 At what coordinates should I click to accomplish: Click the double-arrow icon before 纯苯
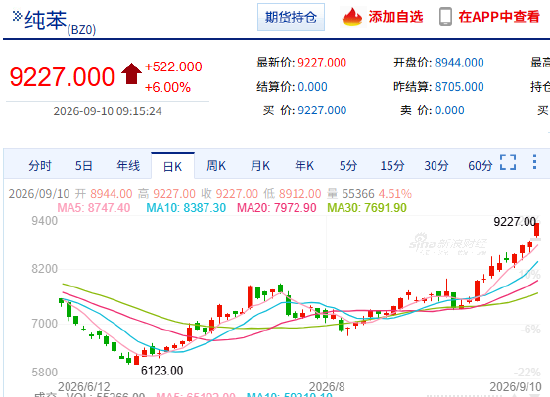point(17,16)
